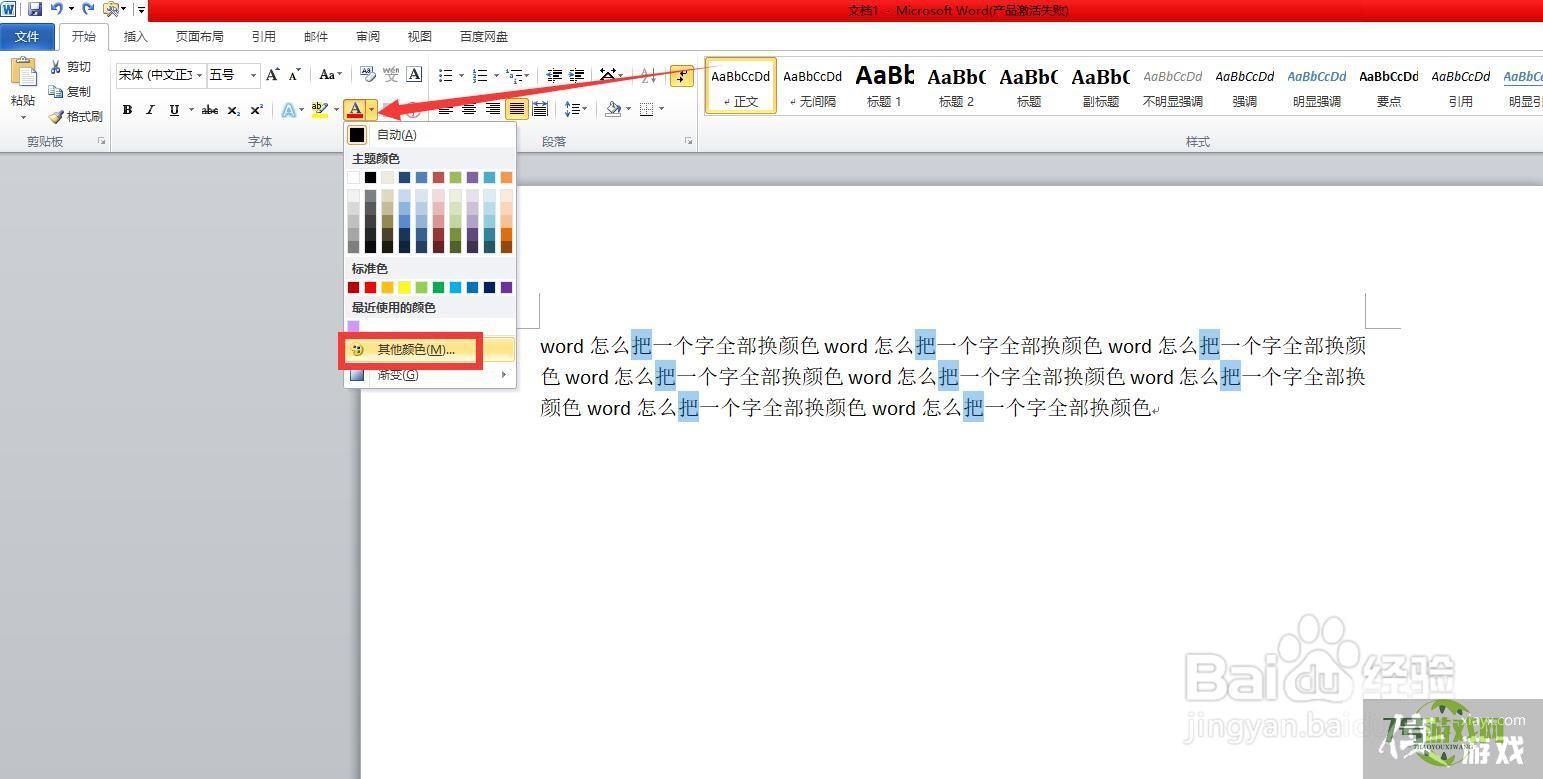Click the Save icon in quick access toolbar

(x=35, y=9)
